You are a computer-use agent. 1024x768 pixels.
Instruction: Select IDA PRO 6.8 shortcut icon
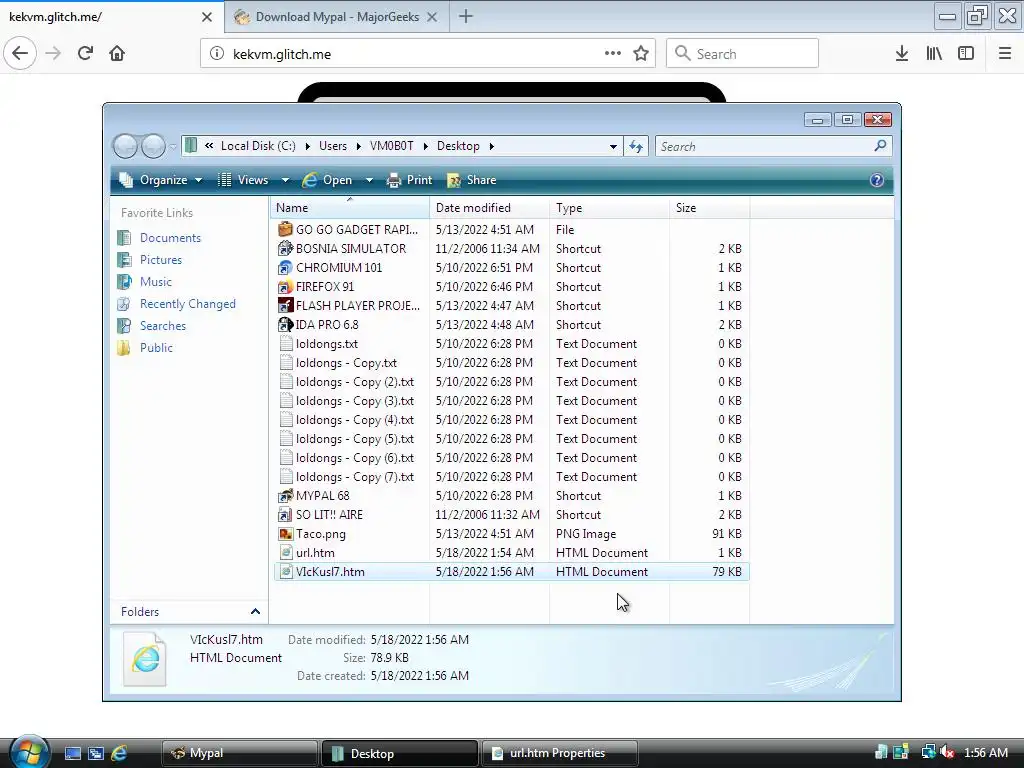[285, 325]
